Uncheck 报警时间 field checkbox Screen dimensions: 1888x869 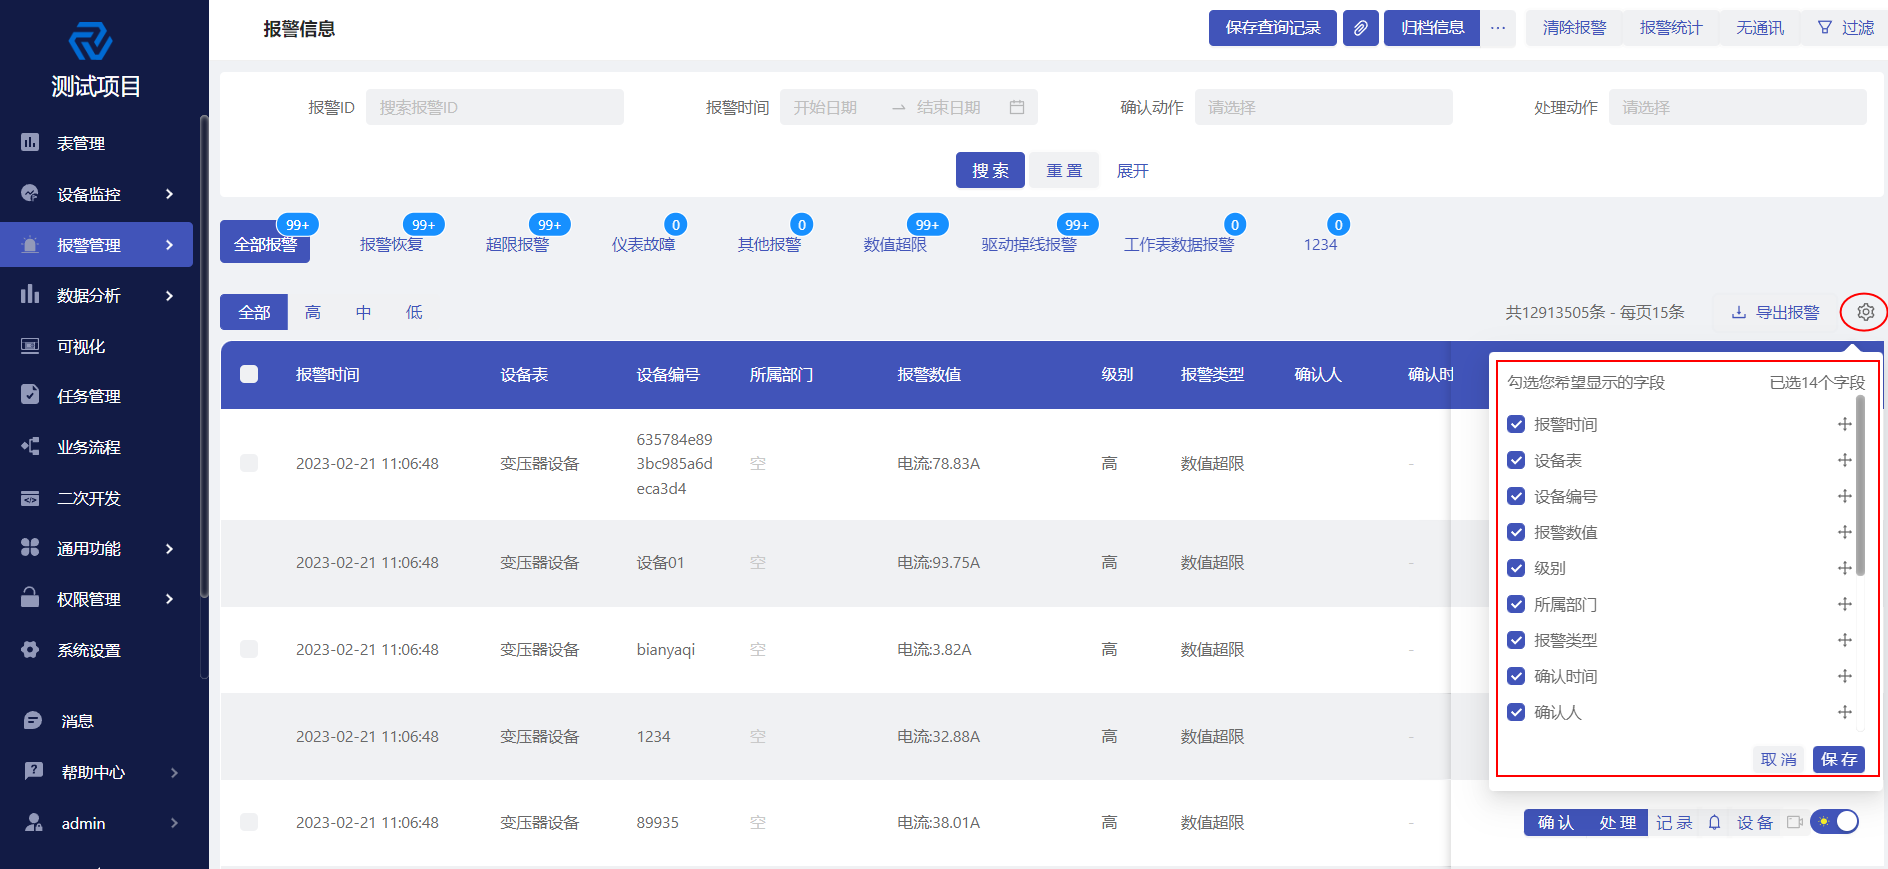click(1516, 424)
